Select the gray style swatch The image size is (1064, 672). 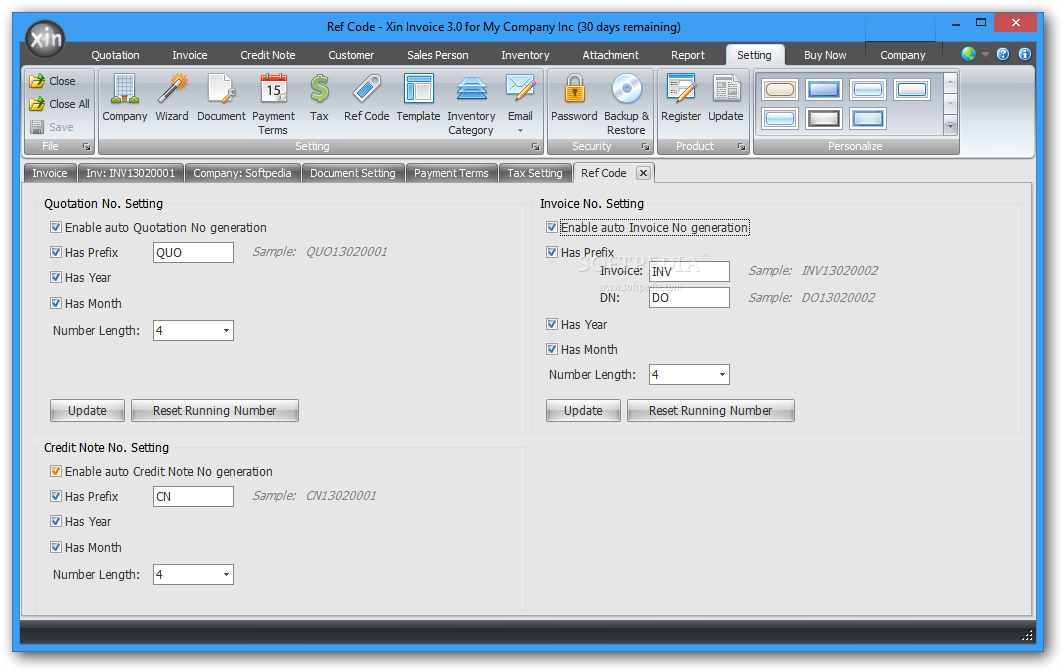coord(824,119)
